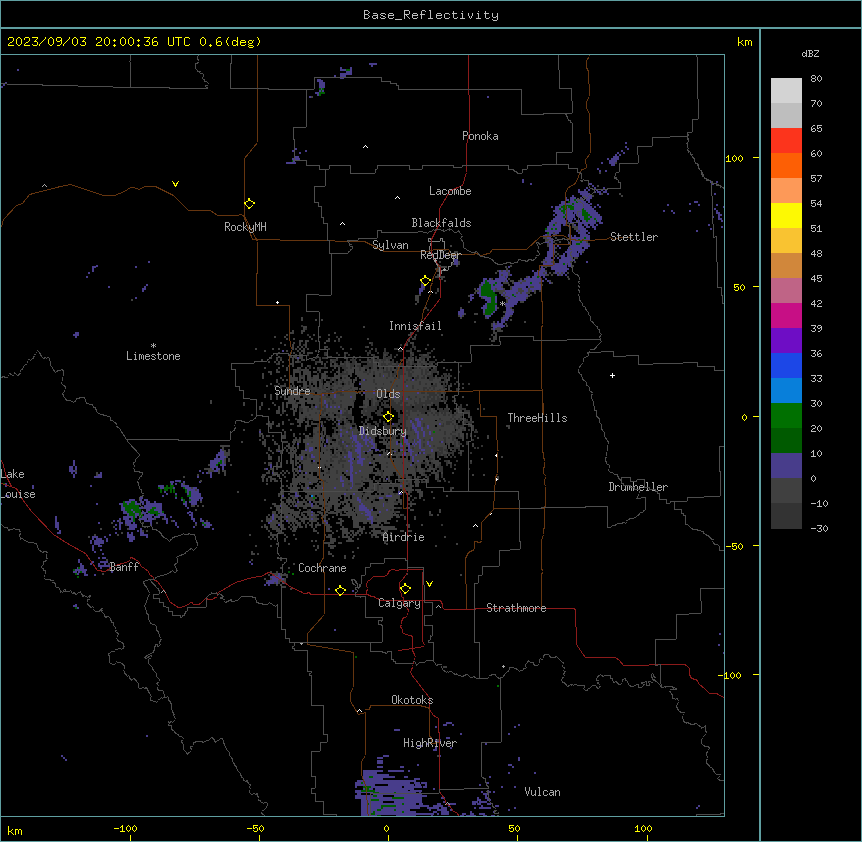Click the Ponoka city label
This screenshot has height=842, width=862.
[x=480, y=136]
